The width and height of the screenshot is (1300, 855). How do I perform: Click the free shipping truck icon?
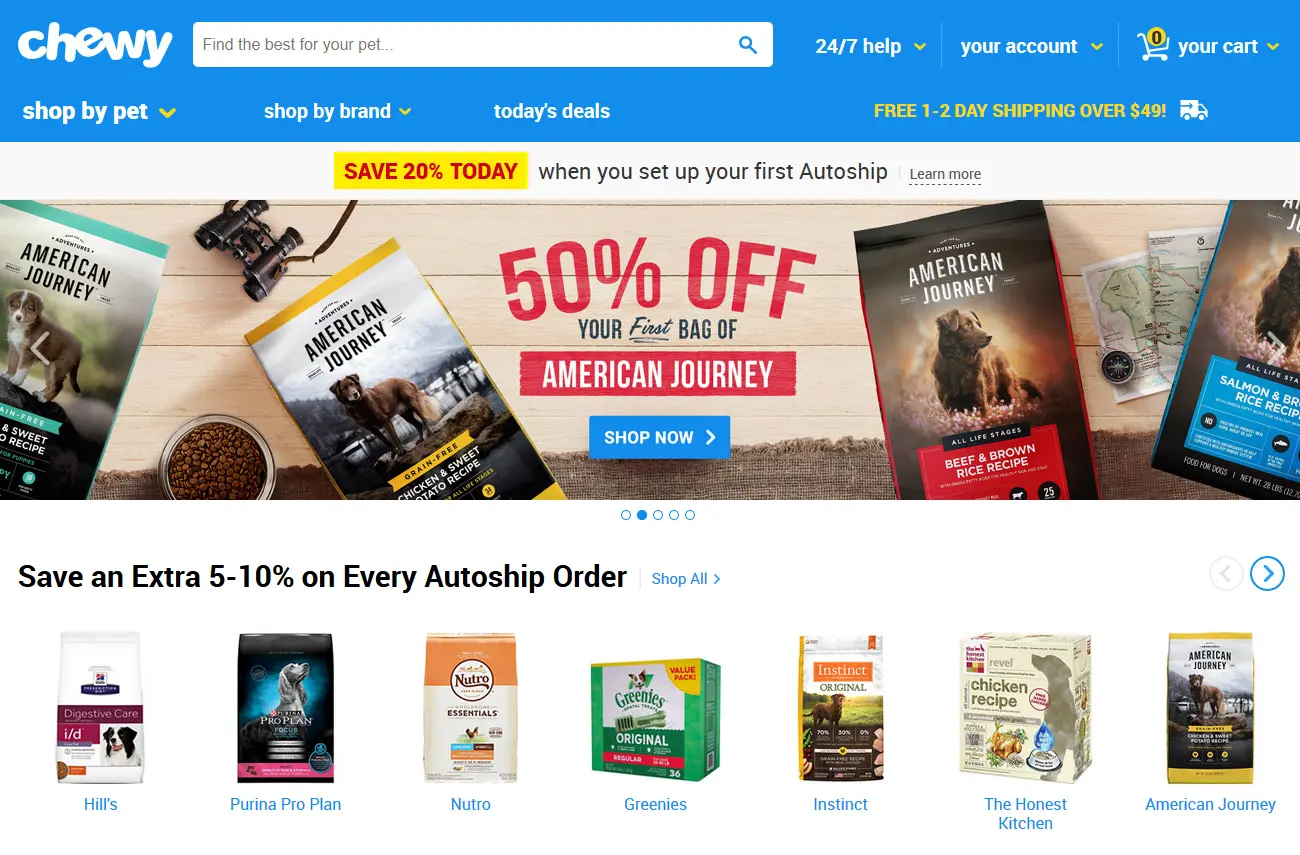[x=1193, y=110]
